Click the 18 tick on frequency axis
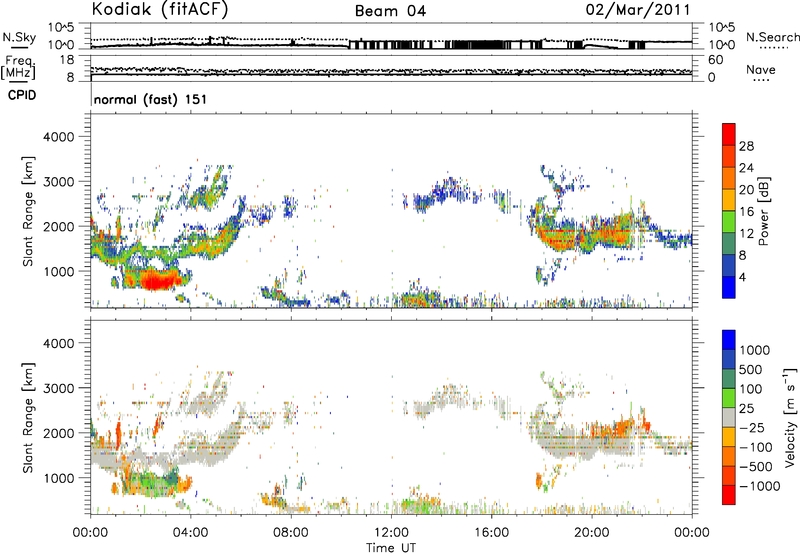The image size is (800, 554). tap(66, 60)
